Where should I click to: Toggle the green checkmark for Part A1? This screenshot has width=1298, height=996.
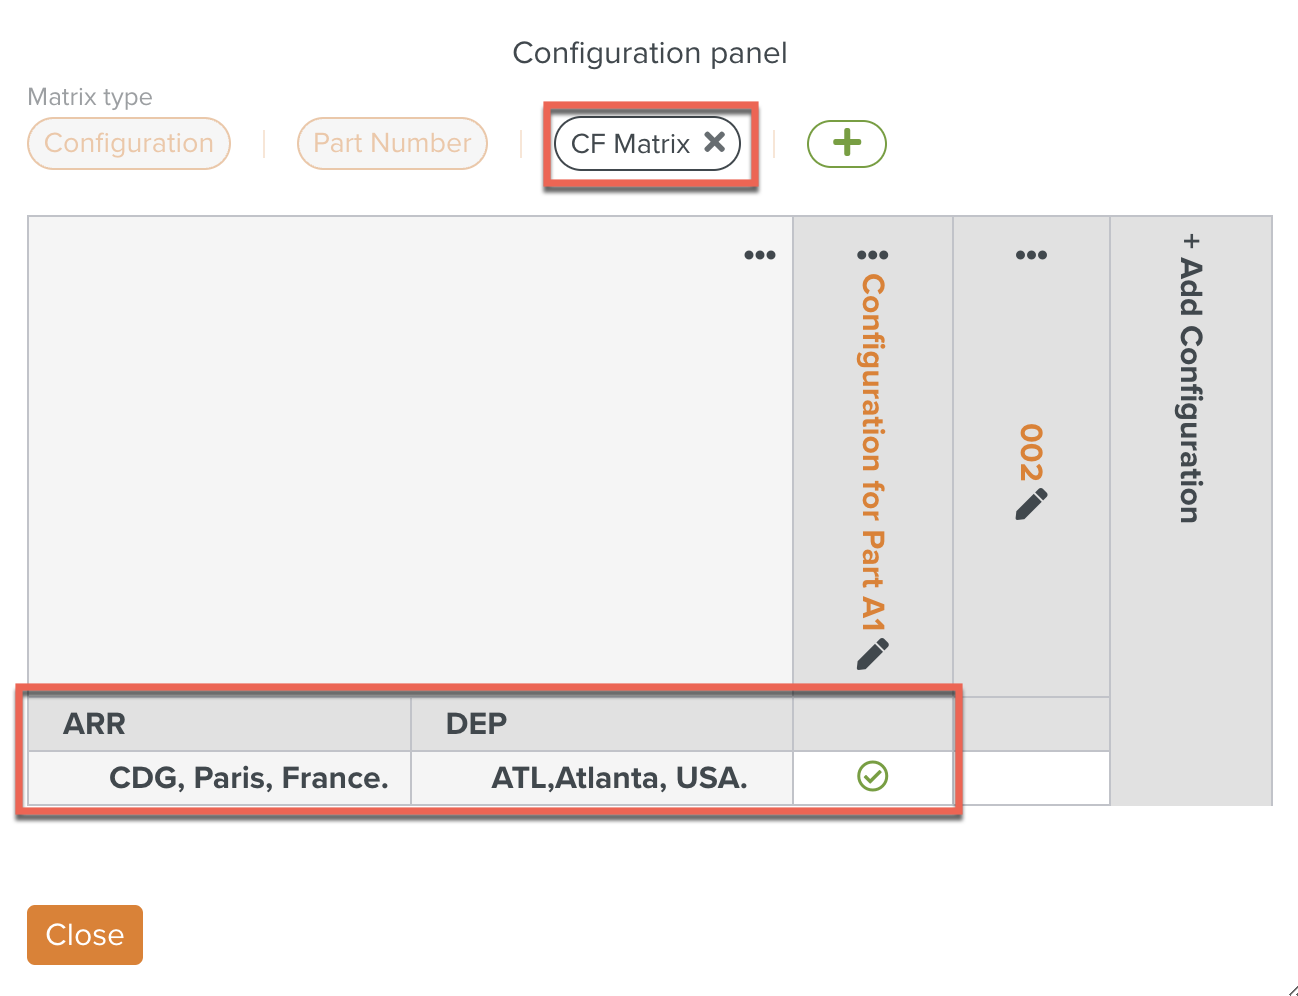click(872, 776)
